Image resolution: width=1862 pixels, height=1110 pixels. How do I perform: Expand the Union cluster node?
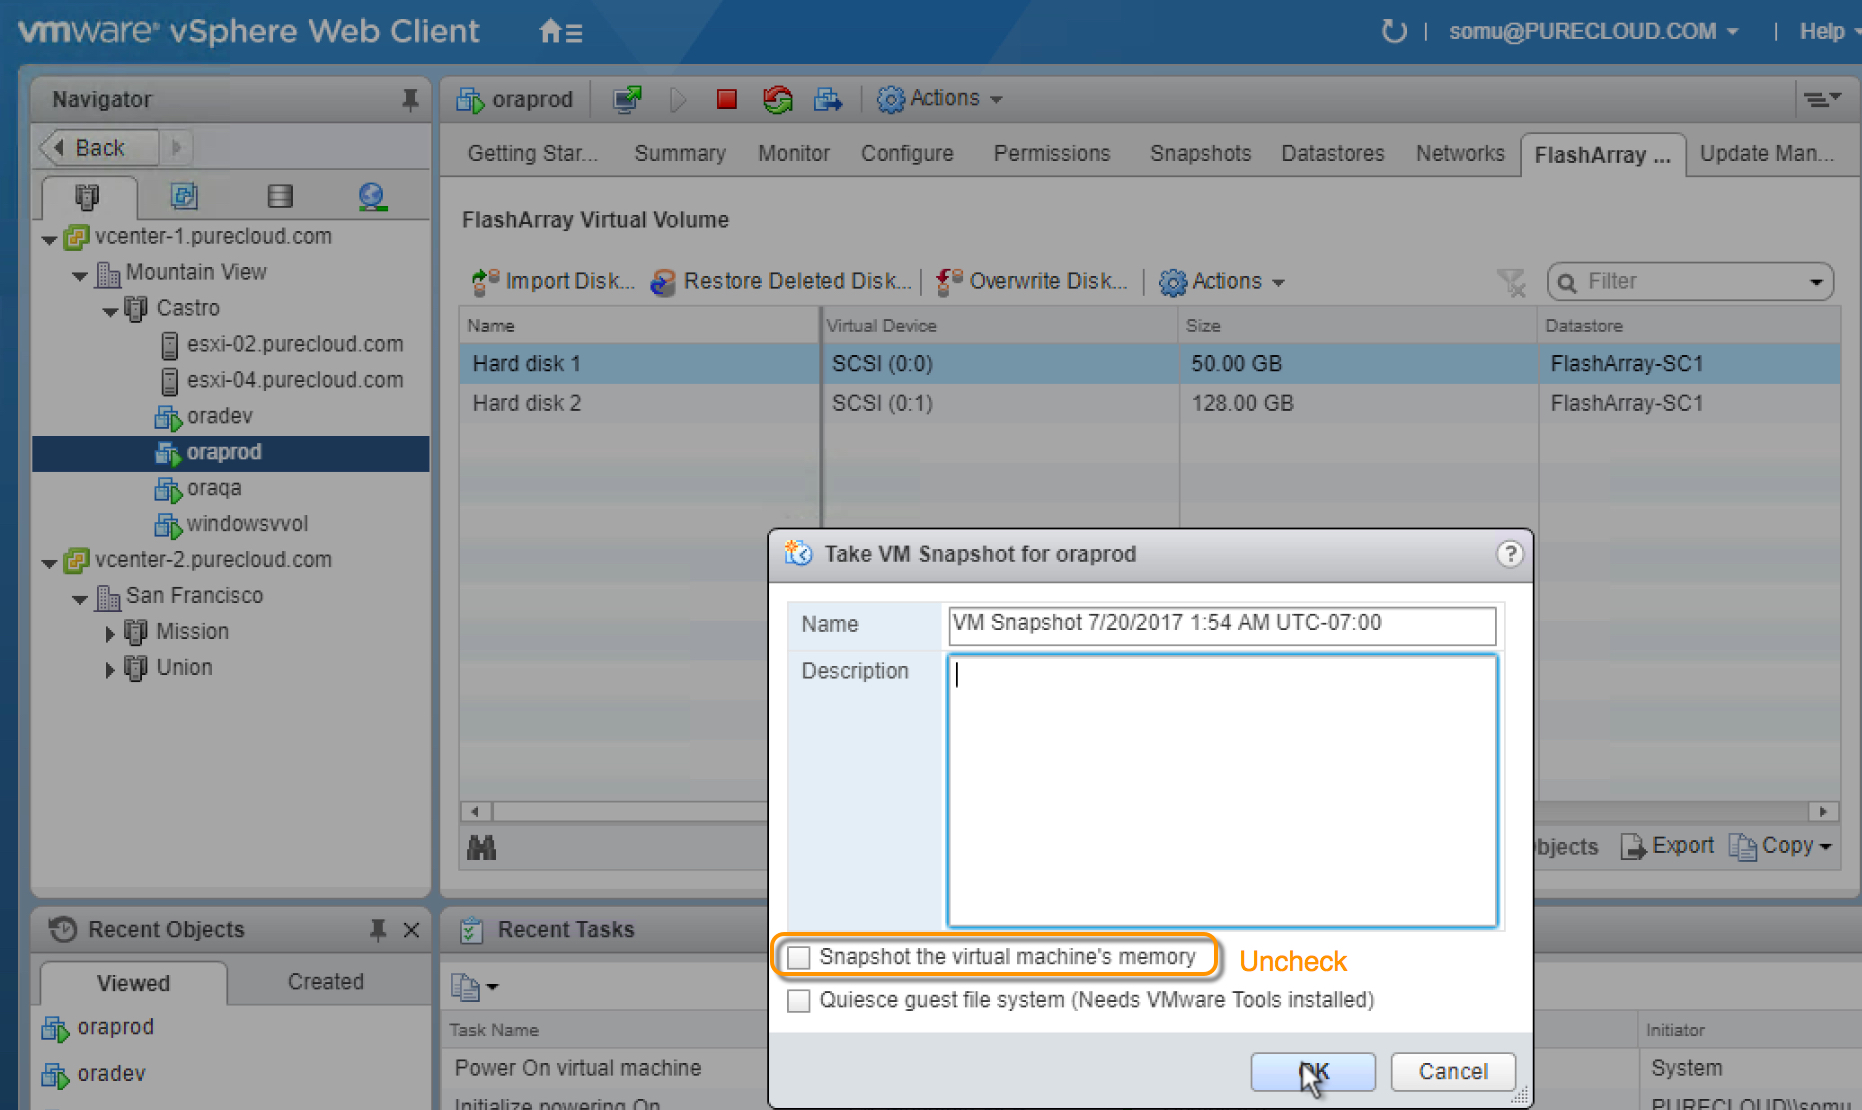[110, 669]
